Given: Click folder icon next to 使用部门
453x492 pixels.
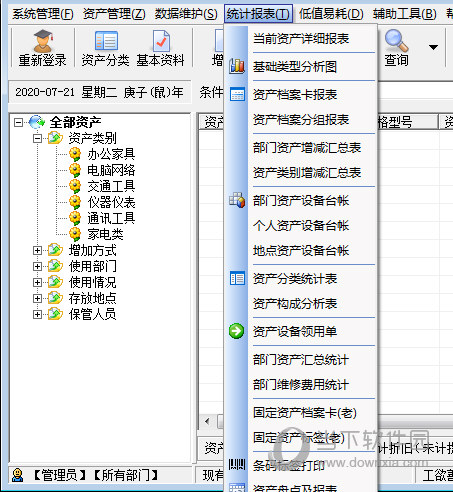Looking at the screenshot, I should (x=55, y=266).
